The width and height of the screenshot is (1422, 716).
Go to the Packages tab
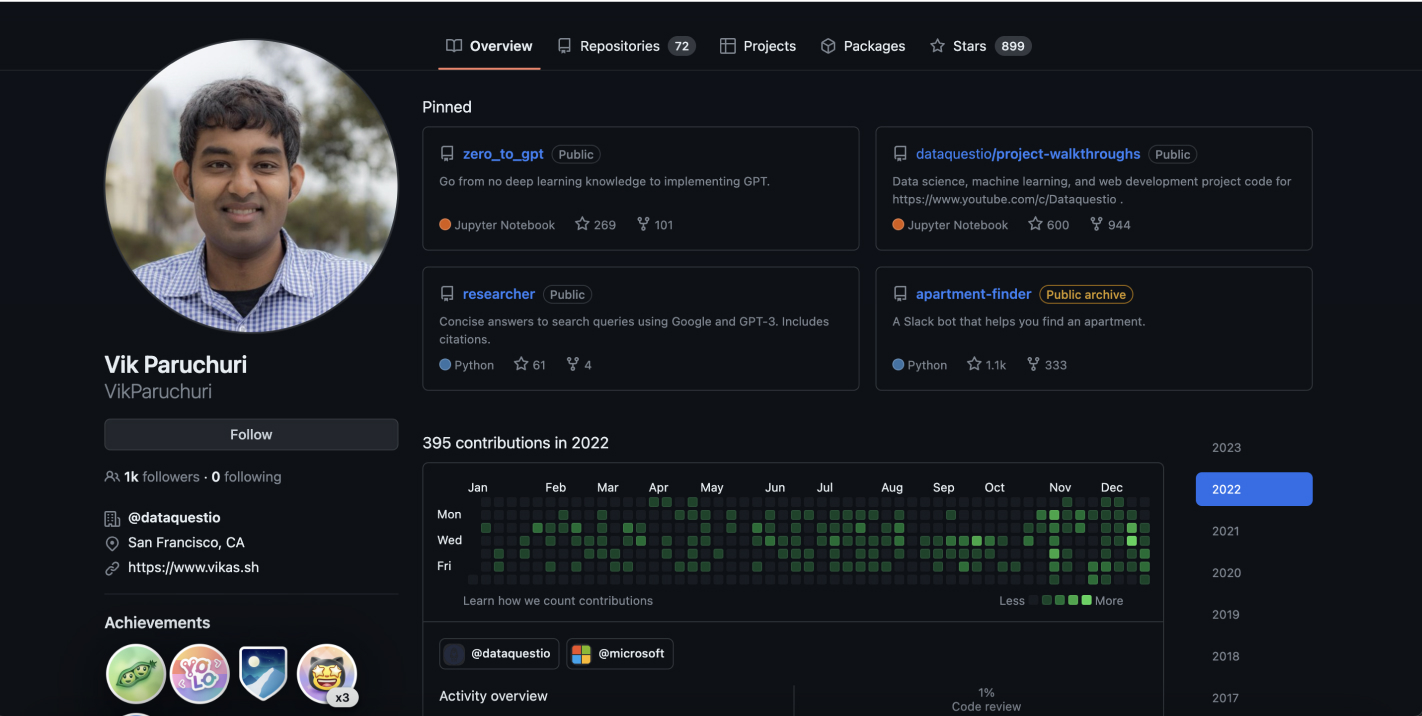[862, 46]
